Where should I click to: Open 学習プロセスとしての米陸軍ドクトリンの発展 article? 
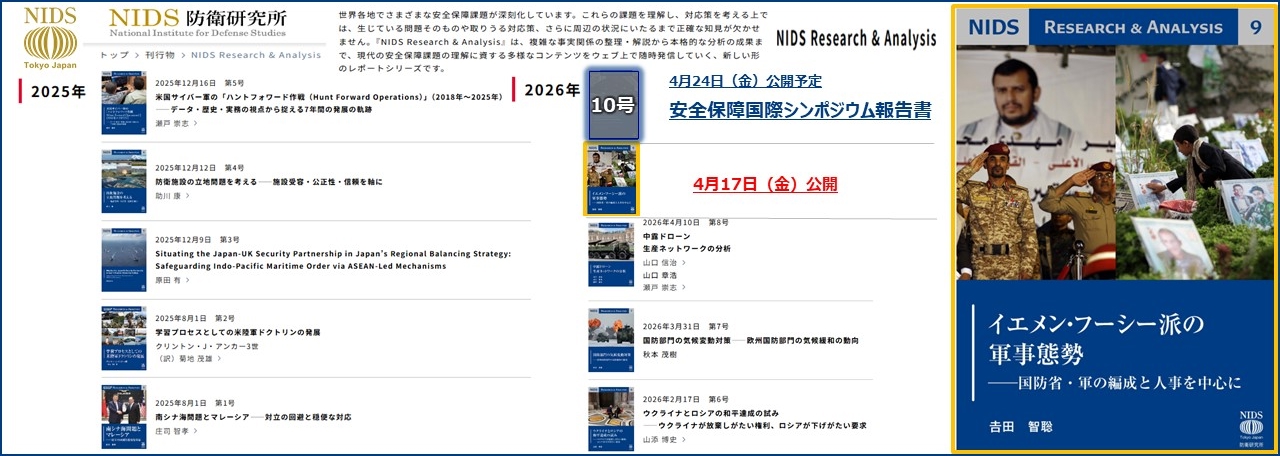click(x=238, y=332)
